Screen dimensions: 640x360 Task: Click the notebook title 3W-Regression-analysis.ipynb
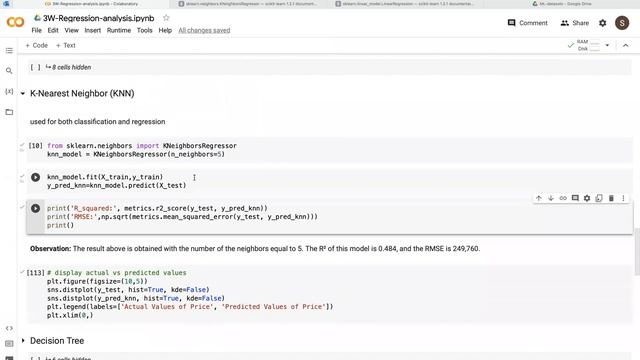coord(98,18)
